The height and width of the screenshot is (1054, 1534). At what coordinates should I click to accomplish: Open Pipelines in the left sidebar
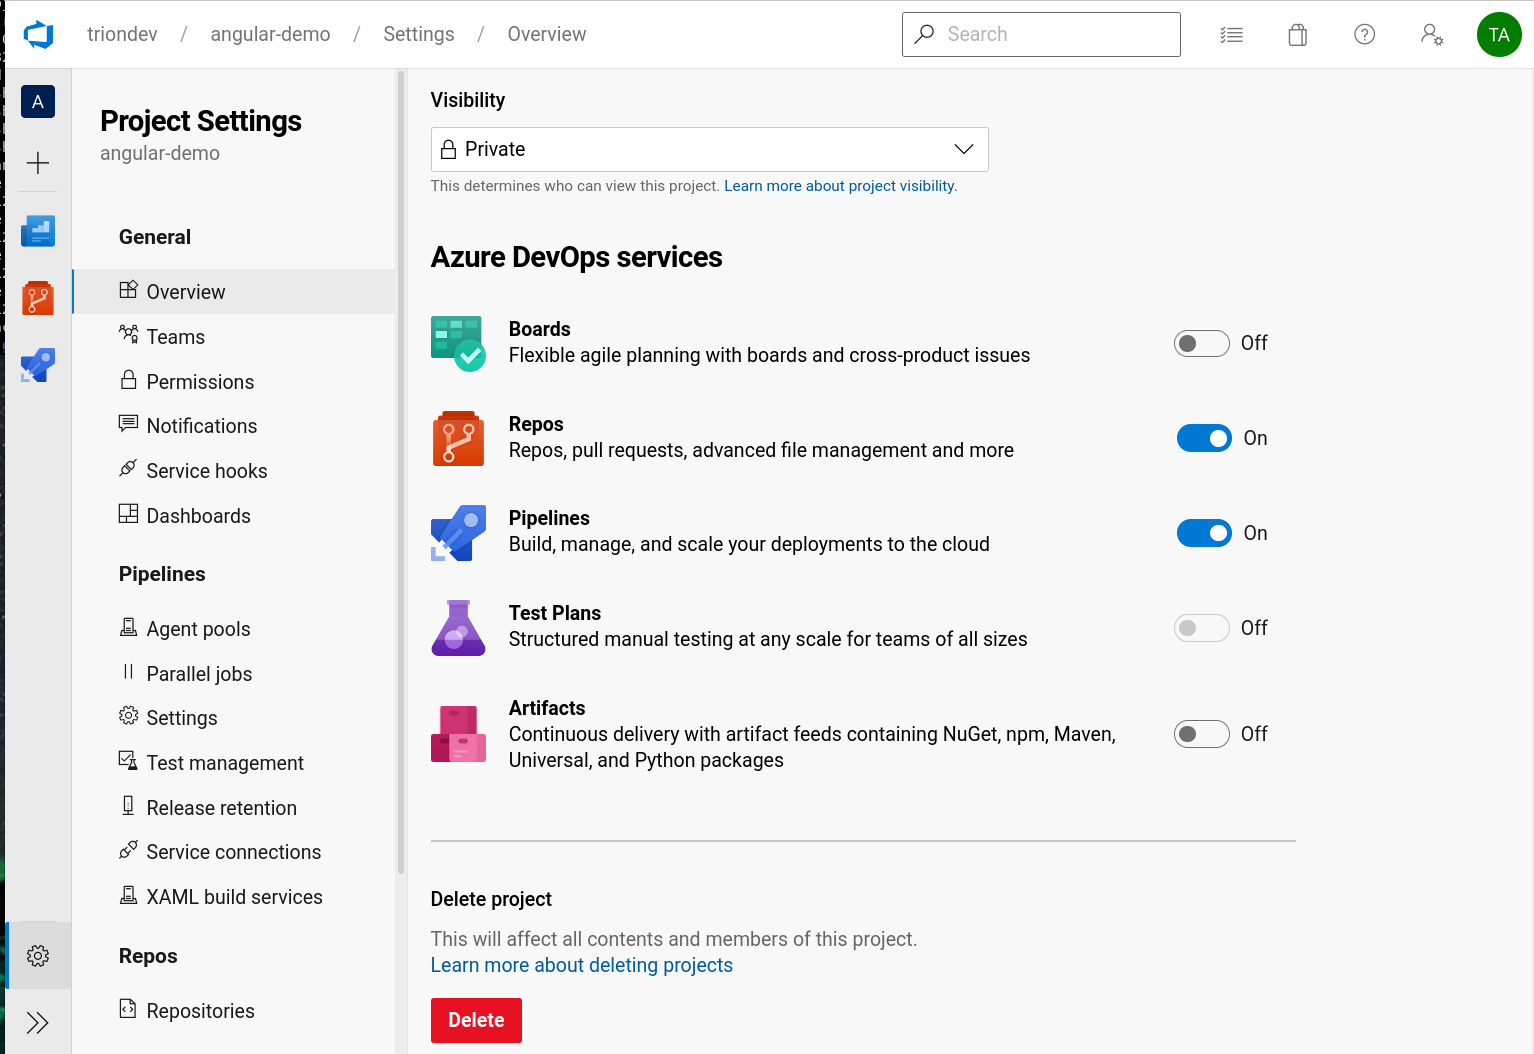click(38, 365)
